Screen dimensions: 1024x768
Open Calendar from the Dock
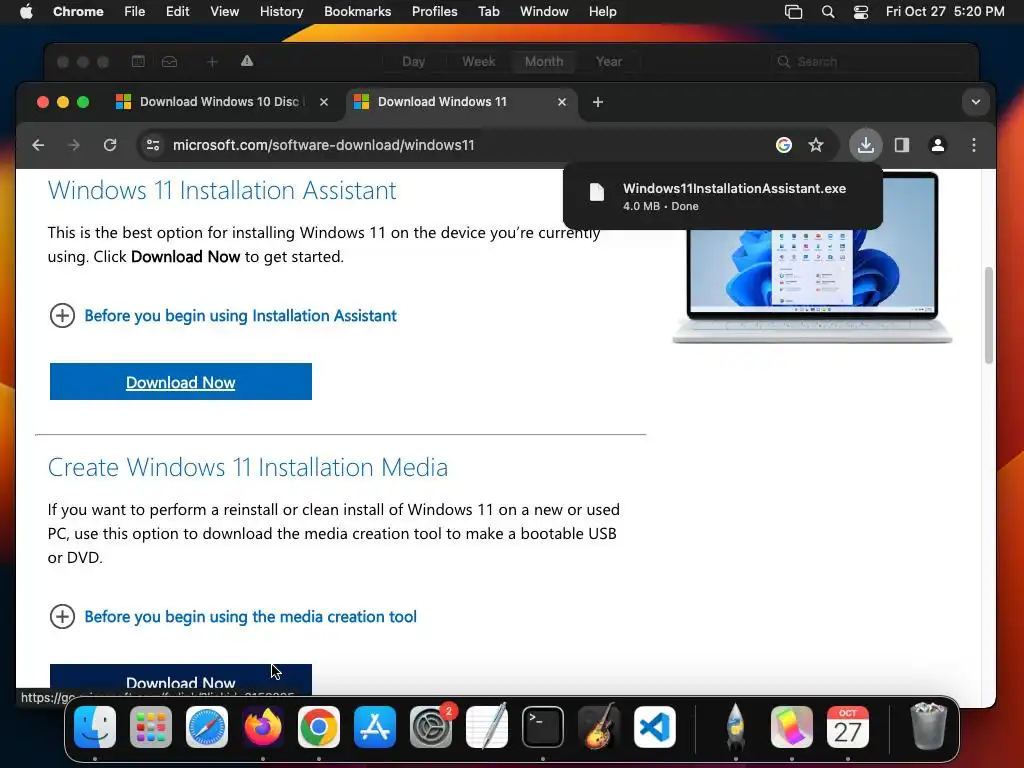[848, 727]
